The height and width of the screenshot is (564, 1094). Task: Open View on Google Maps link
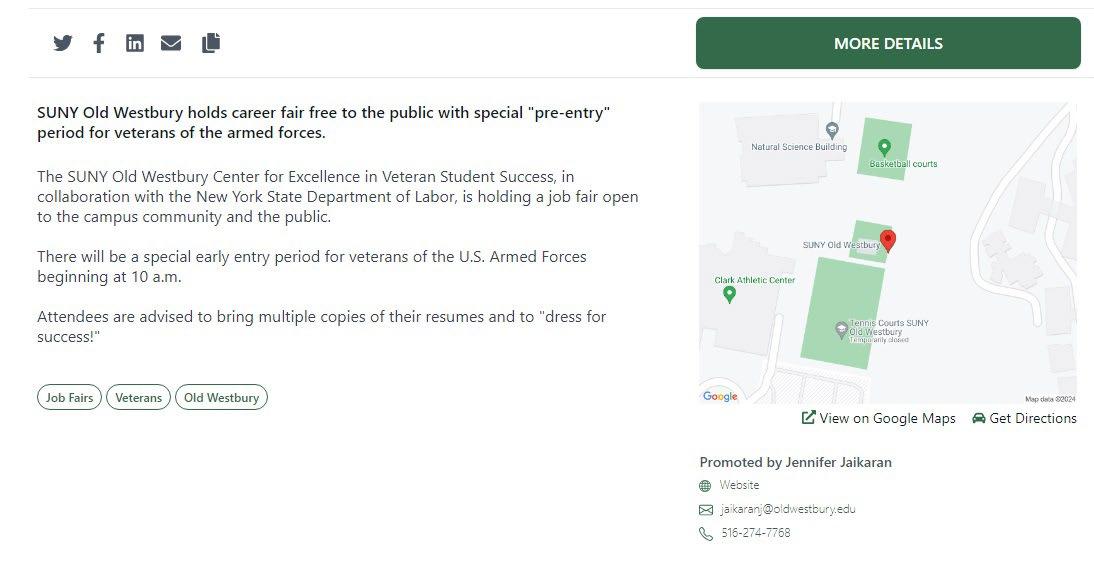(x=878, y=418)
